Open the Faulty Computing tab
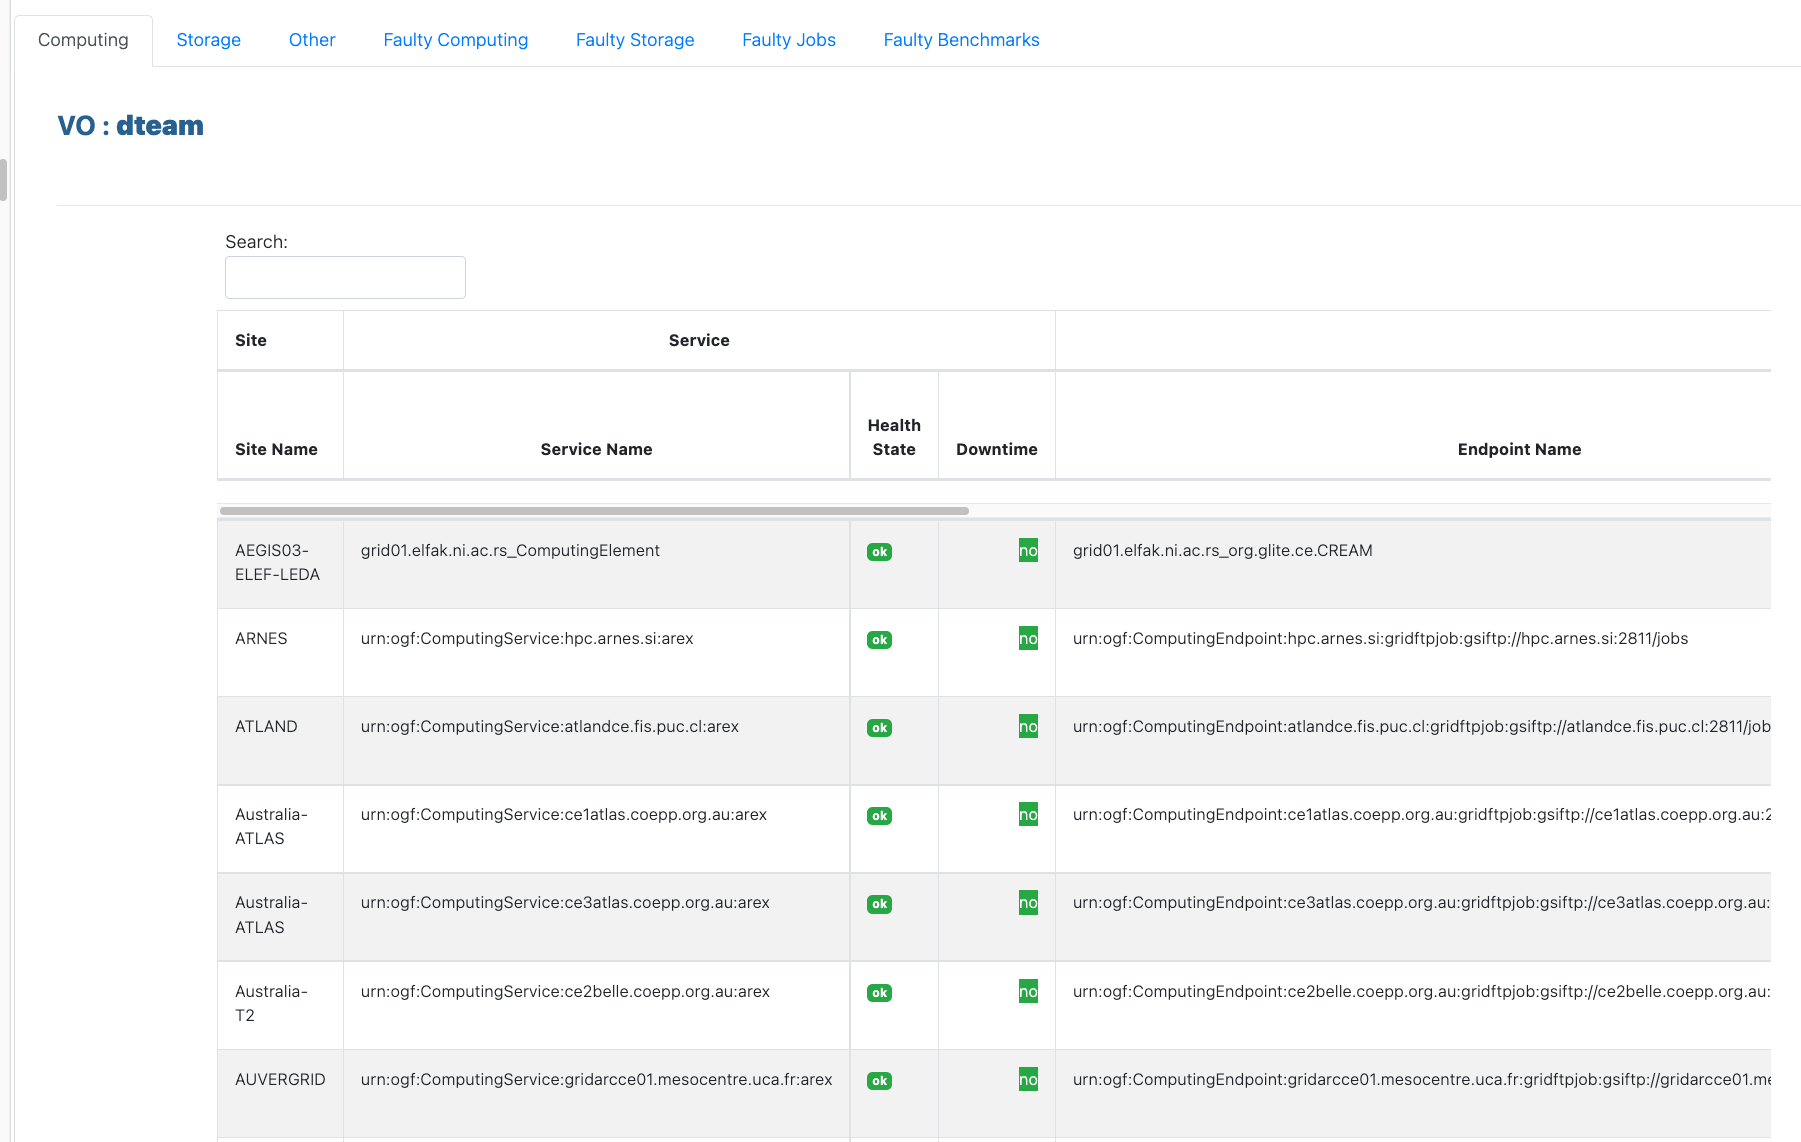Viewport: 1801px width, 1142px height. pyautogui.click(x=455, y=40)
